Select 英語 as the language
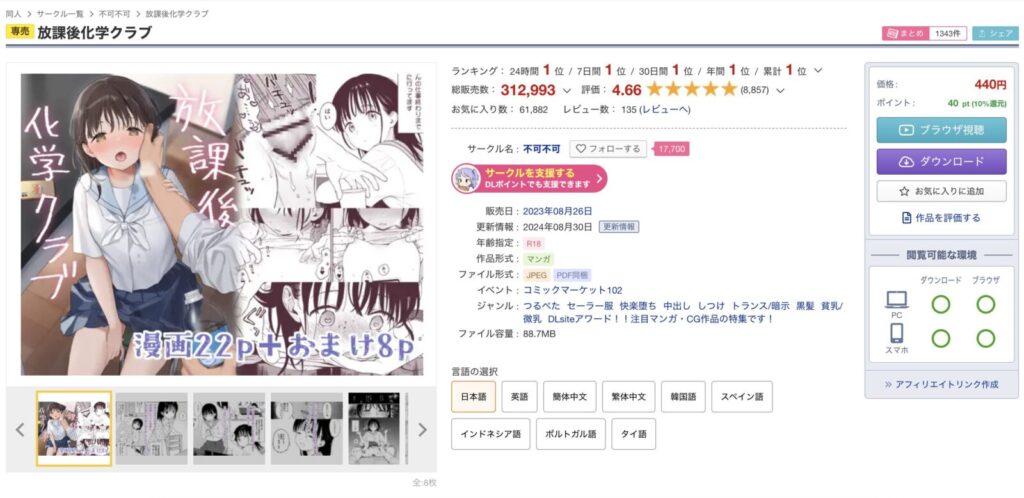The width and height of the screenshot is (1024, 498). tap(519, 397)
